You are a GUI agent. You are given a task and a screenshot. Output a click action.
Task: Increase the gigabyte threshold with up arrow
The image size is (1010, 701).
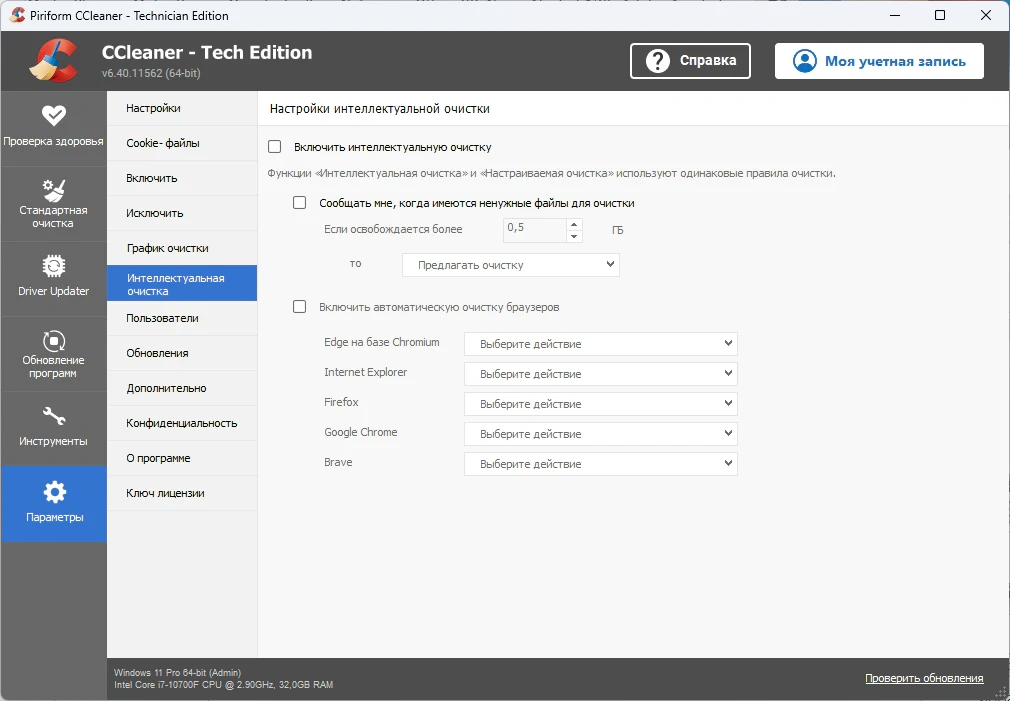(574, 224)
